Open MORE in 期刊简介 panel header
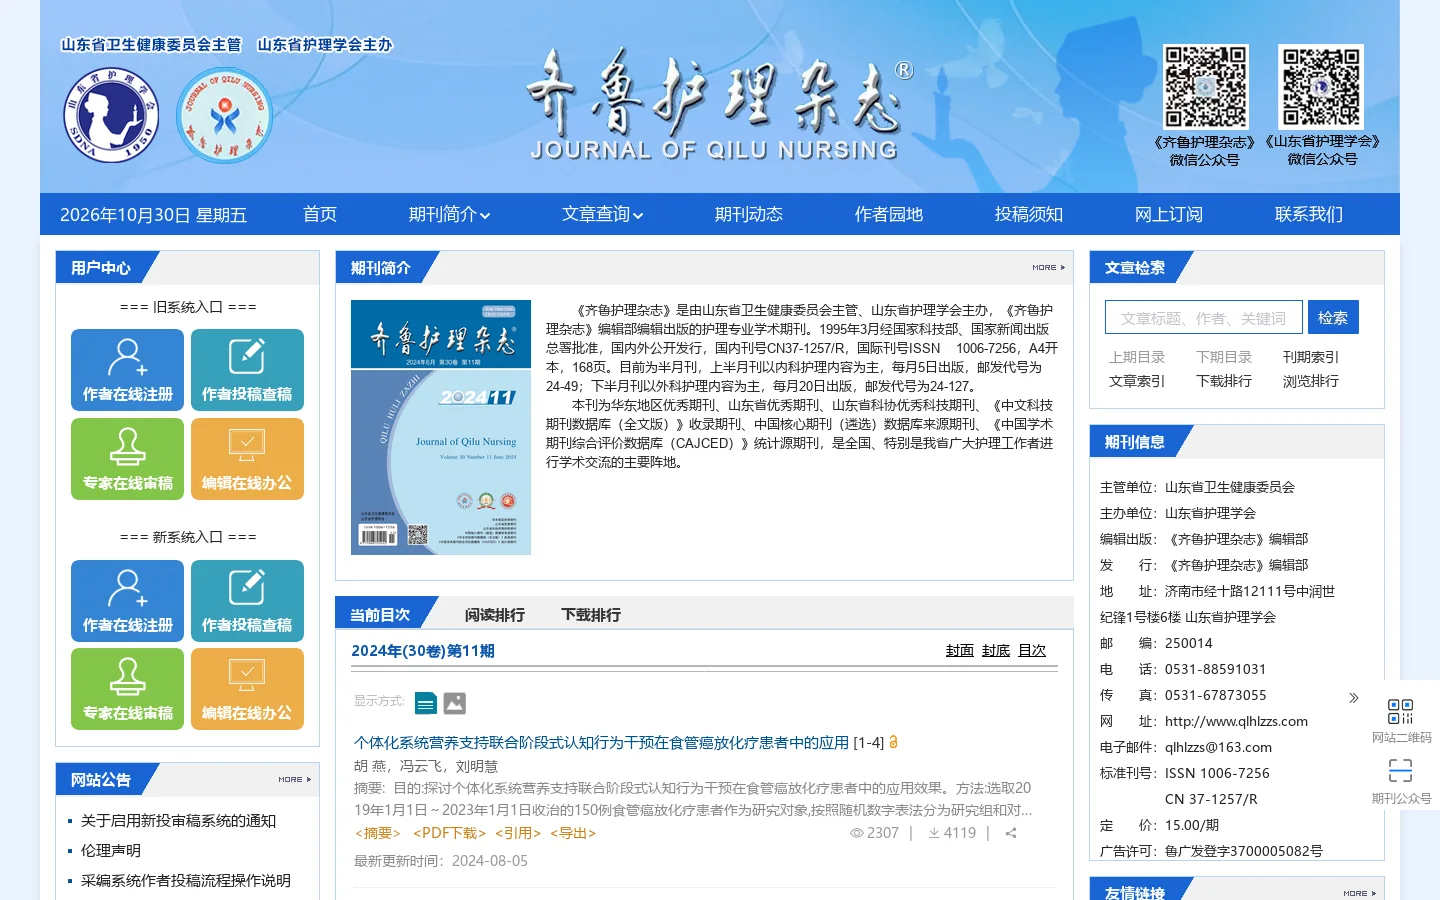1440x900 pixels. 1049,268
